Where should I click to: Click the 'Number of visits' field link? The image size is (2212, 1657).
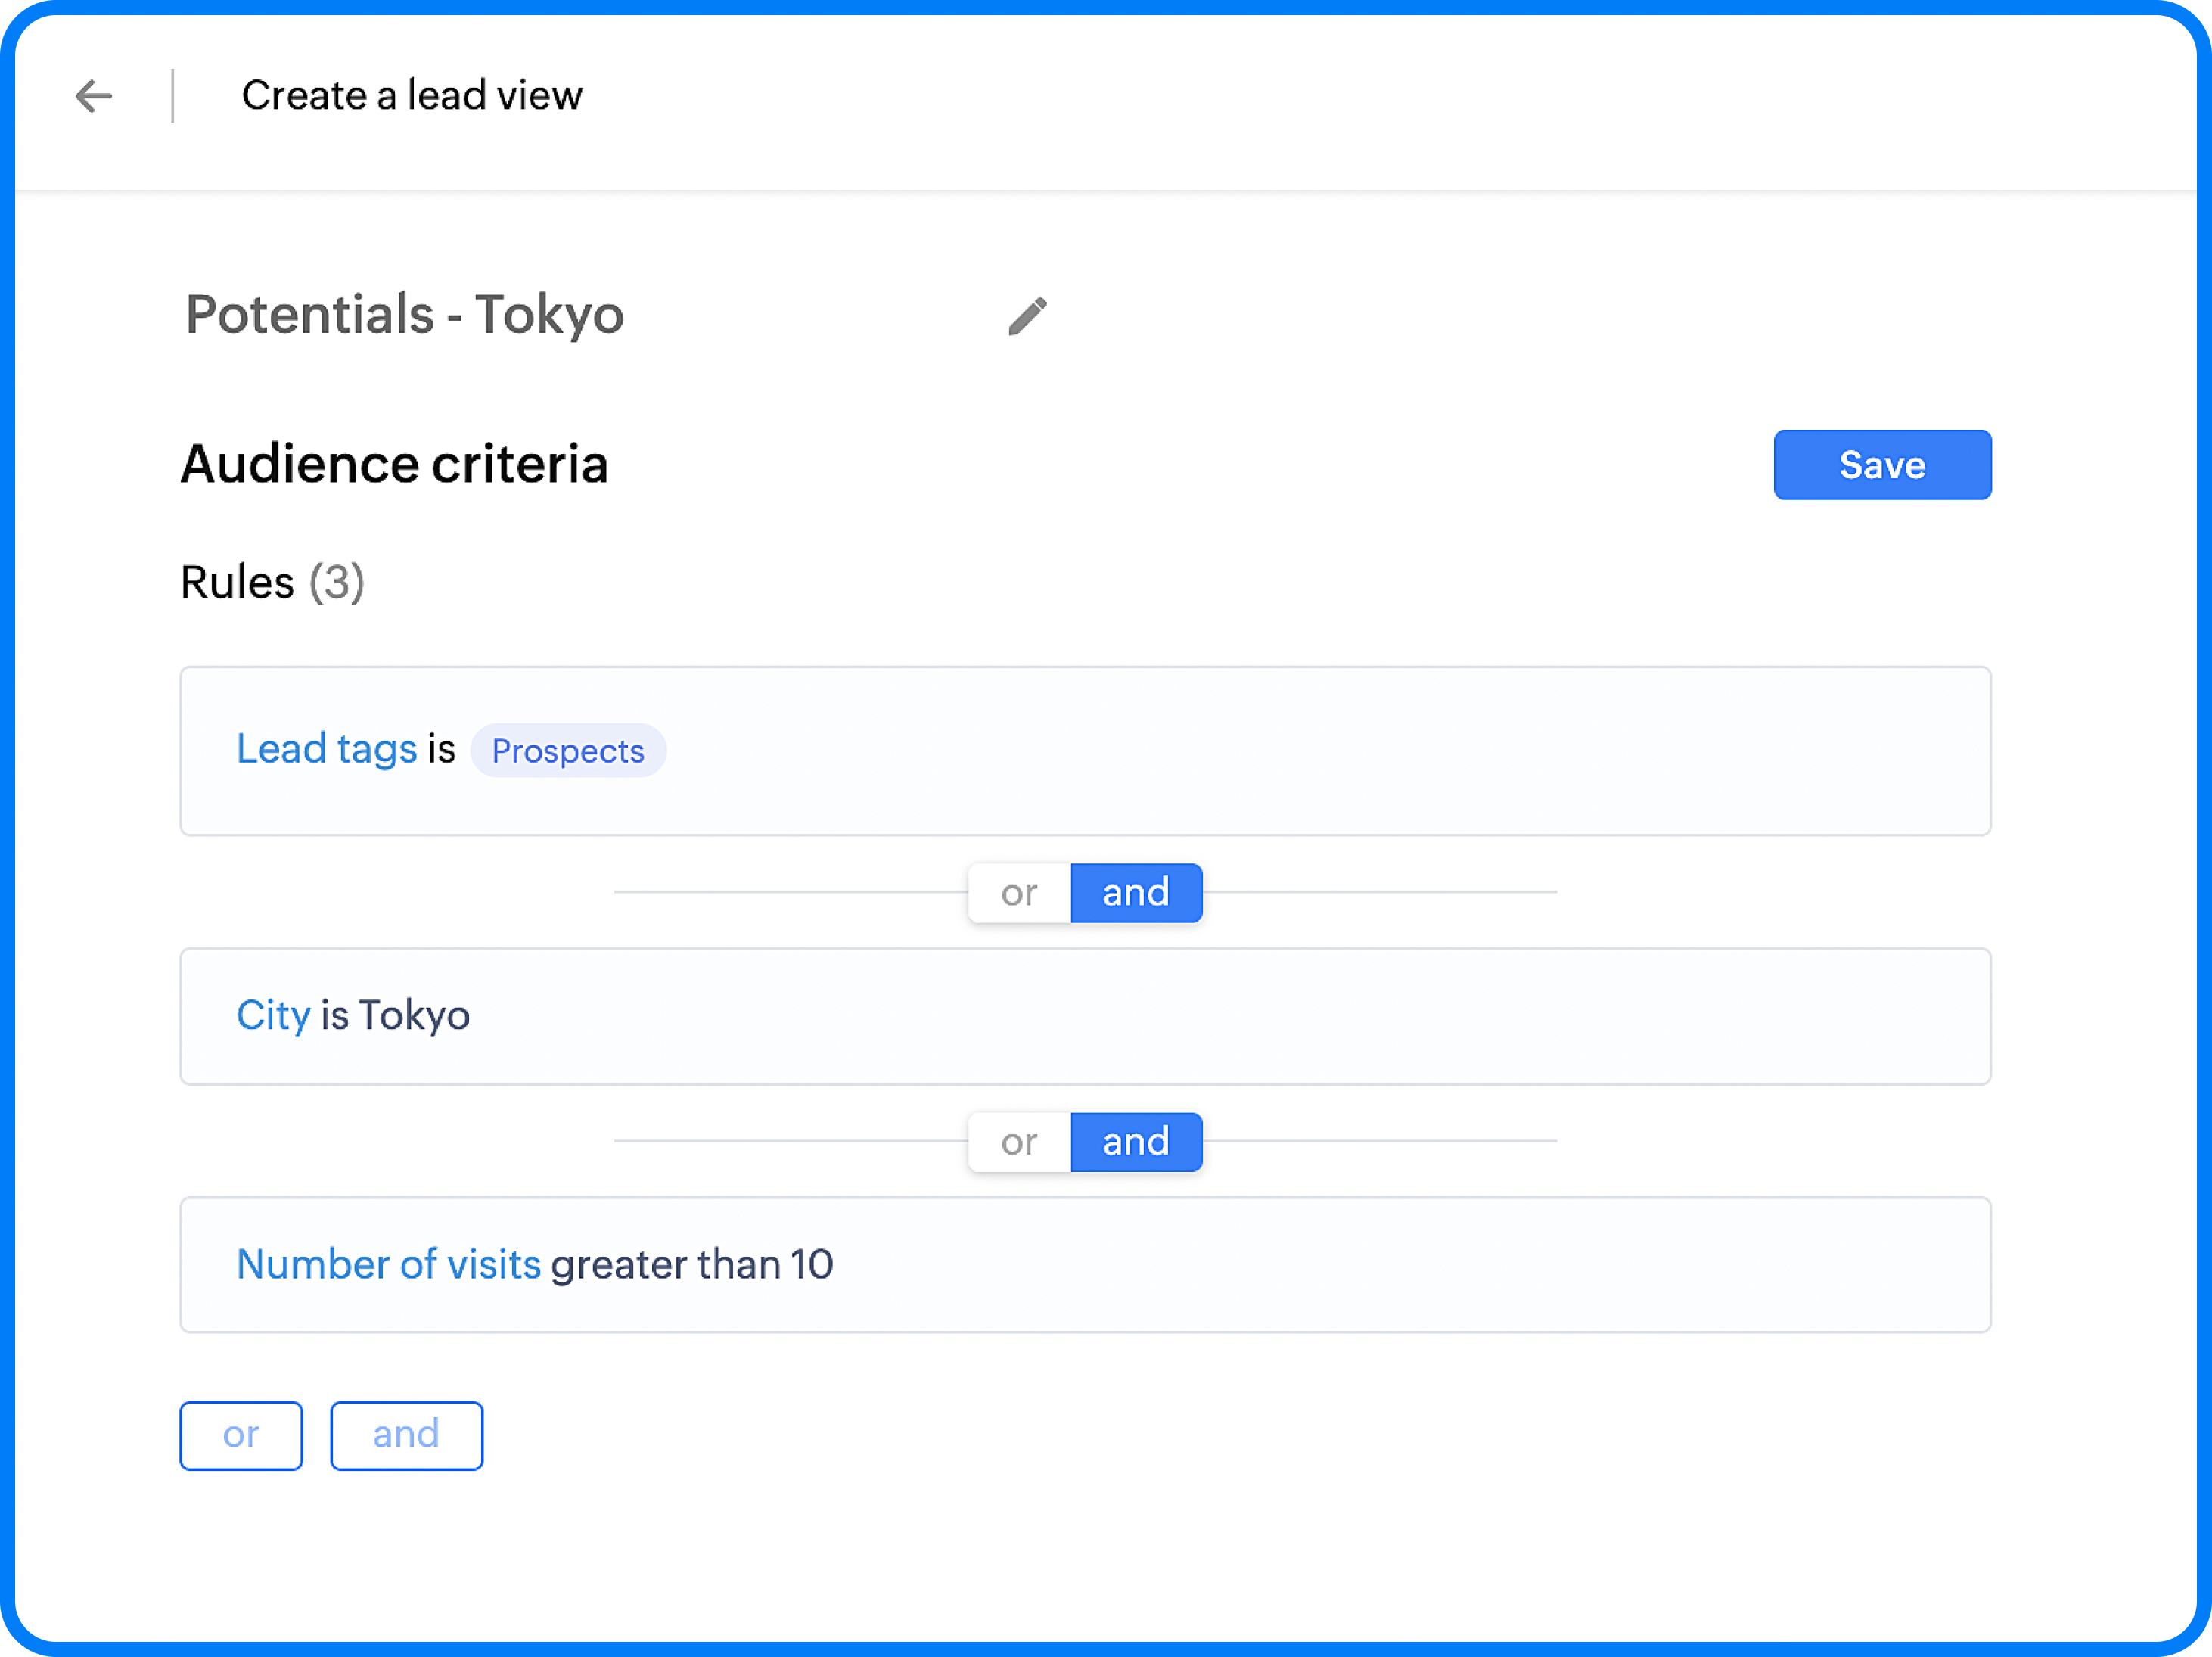coord(388,1264)
